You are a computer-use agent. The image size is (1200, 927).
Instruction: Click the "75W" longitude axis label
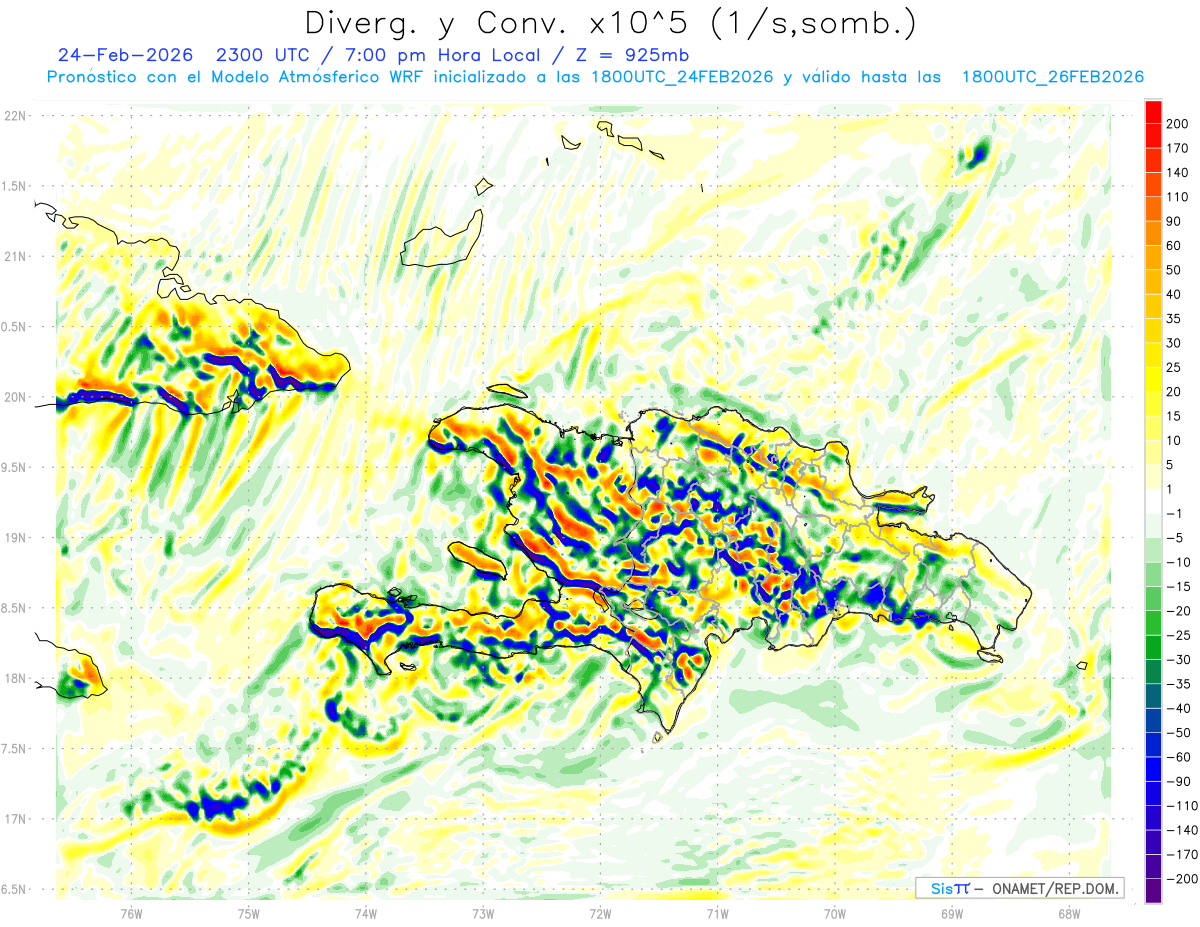point(249,913)
